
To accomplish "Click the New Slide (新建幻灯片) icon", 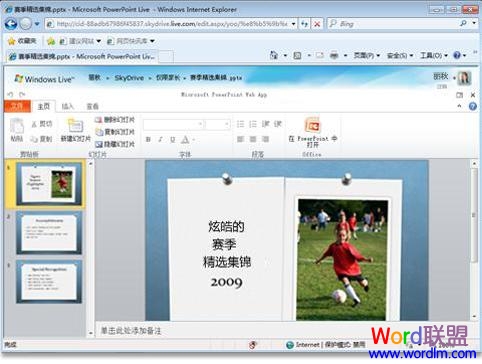I will coord(75,126).
